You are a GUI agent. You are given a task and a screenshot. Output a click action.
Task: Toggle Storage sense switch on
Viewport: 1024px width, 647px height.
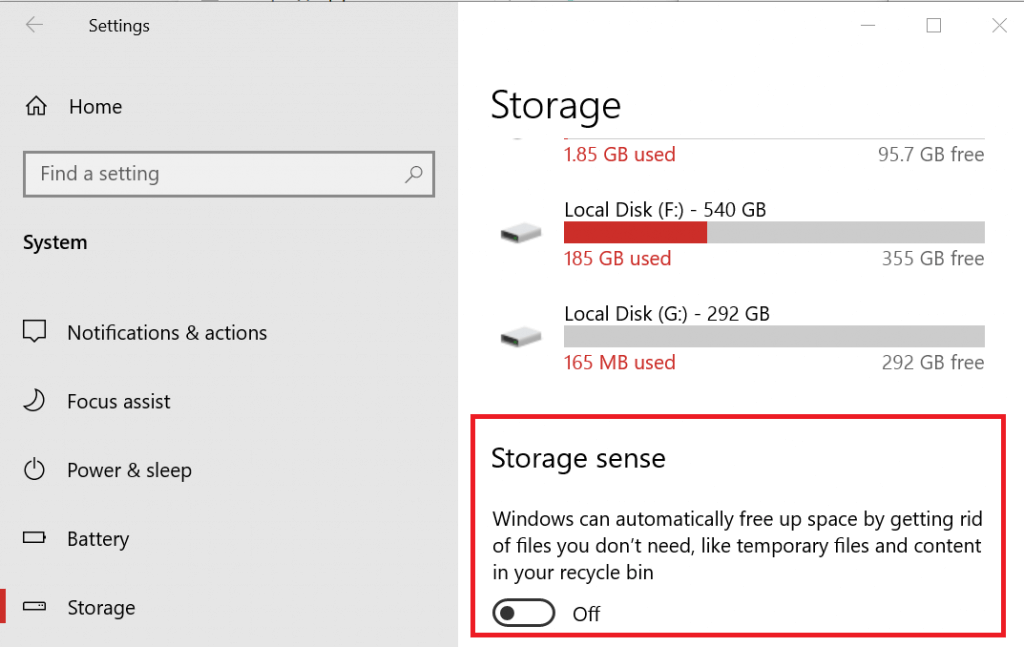[x=523, y=613]
